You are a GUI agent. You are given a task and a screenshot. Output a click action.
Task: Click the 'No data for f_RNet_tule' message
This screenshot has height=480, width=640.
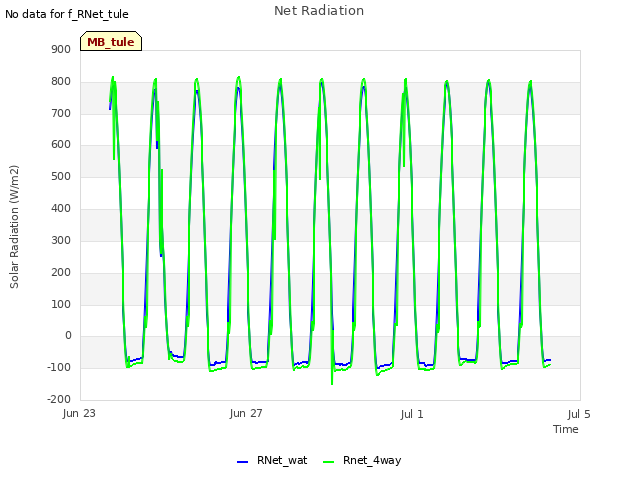click(x=67, y=14)
